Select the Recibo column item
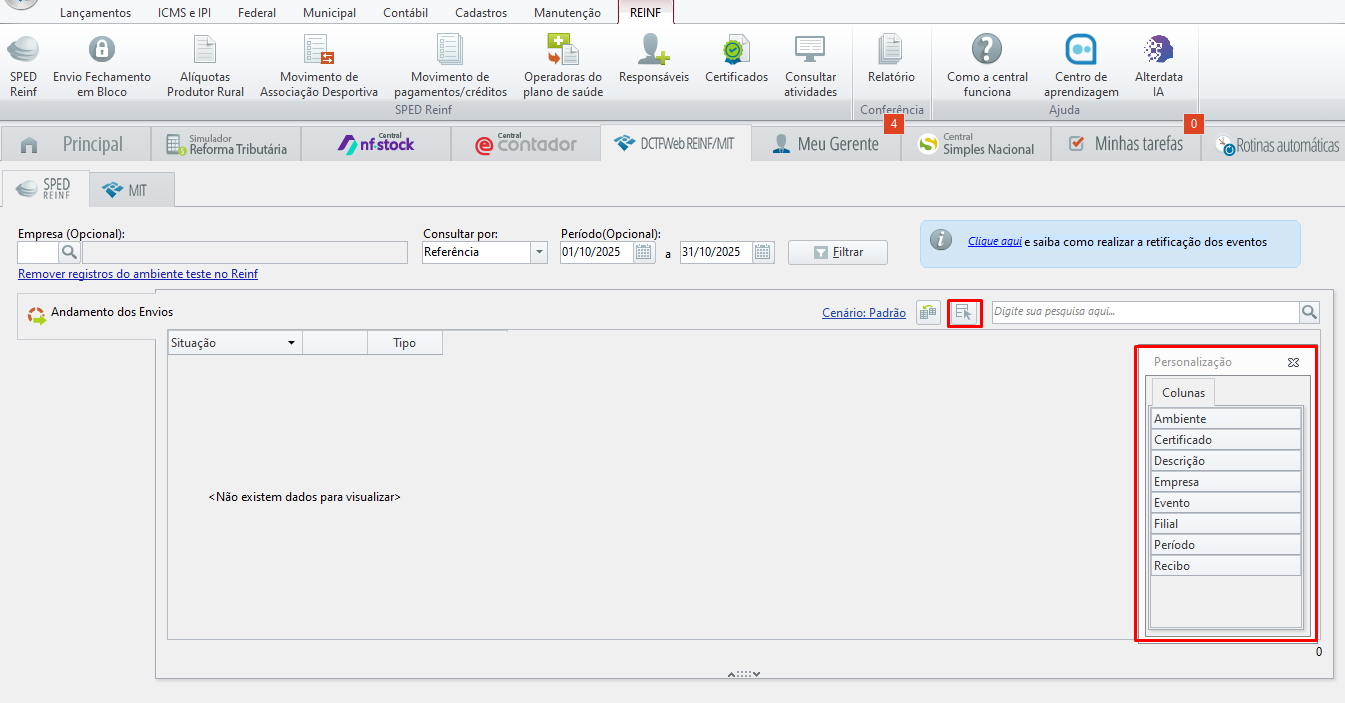The width and height of the screenshot is (1345, 703). point(1226,566)
